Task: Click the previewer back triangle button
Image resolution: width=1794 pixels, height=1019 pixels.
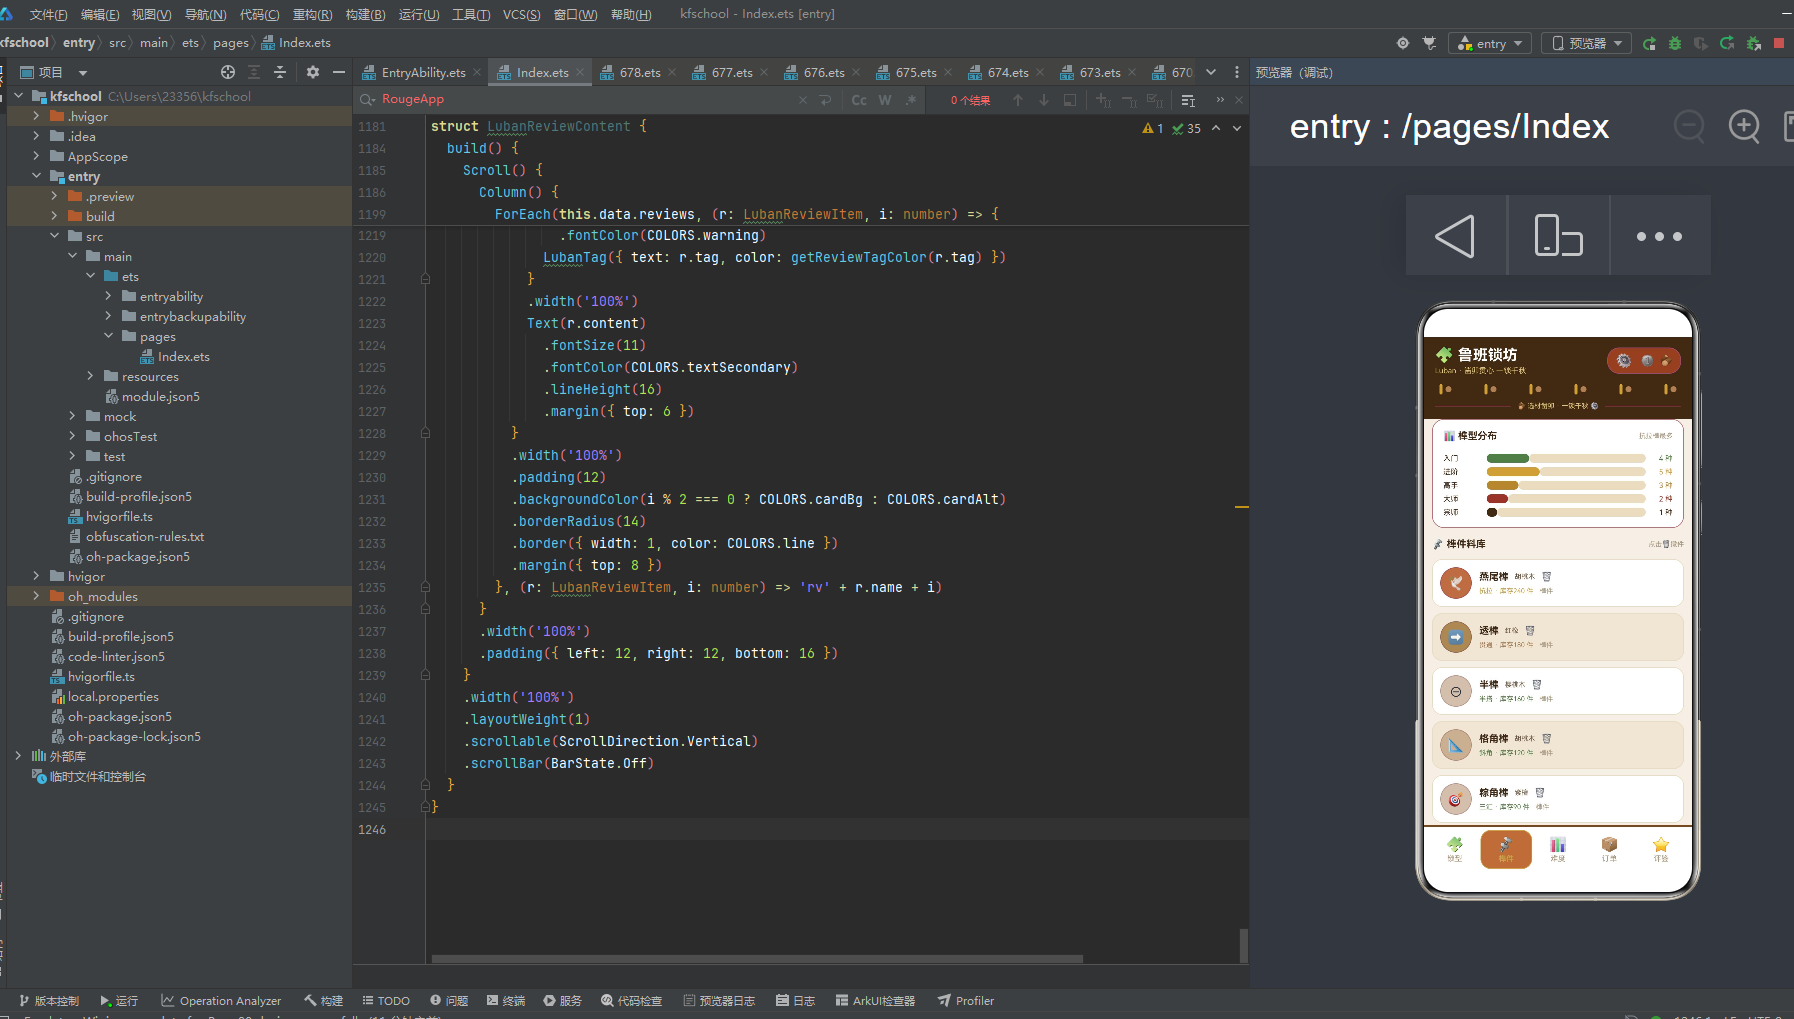Action: pos(1456,236)
